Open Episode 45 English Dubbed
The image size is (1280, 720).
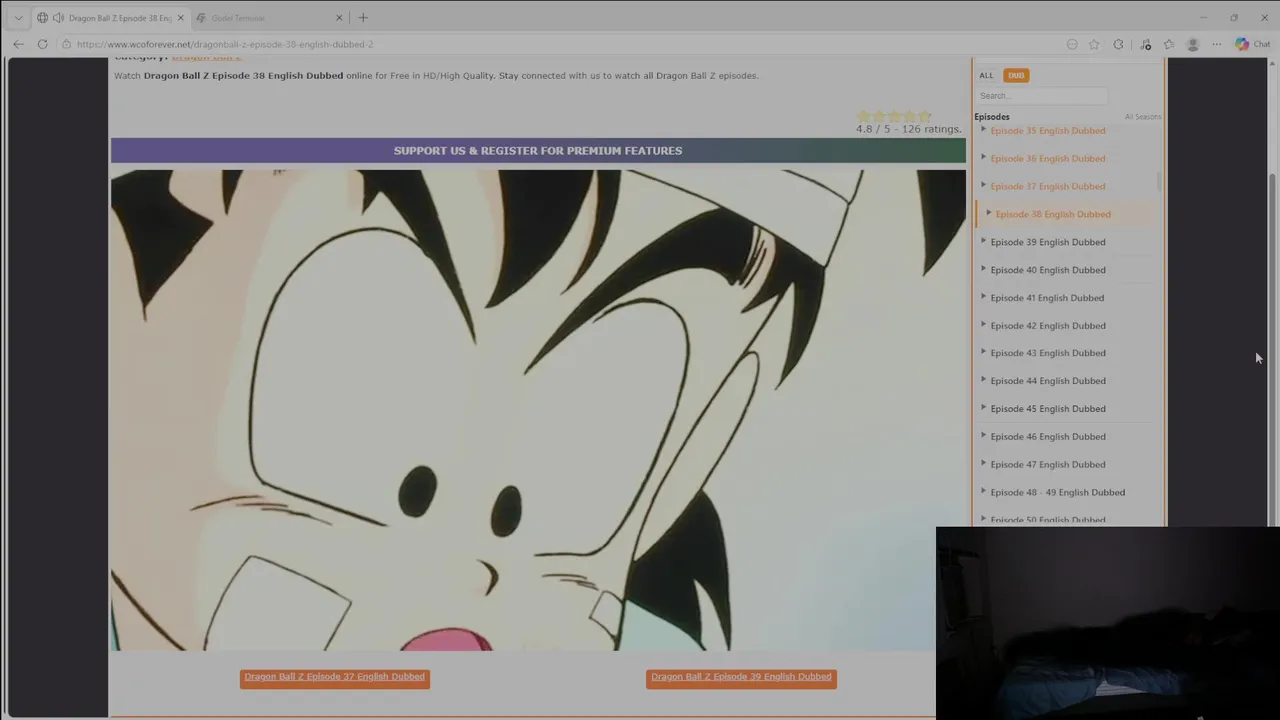coord(1048,409)
